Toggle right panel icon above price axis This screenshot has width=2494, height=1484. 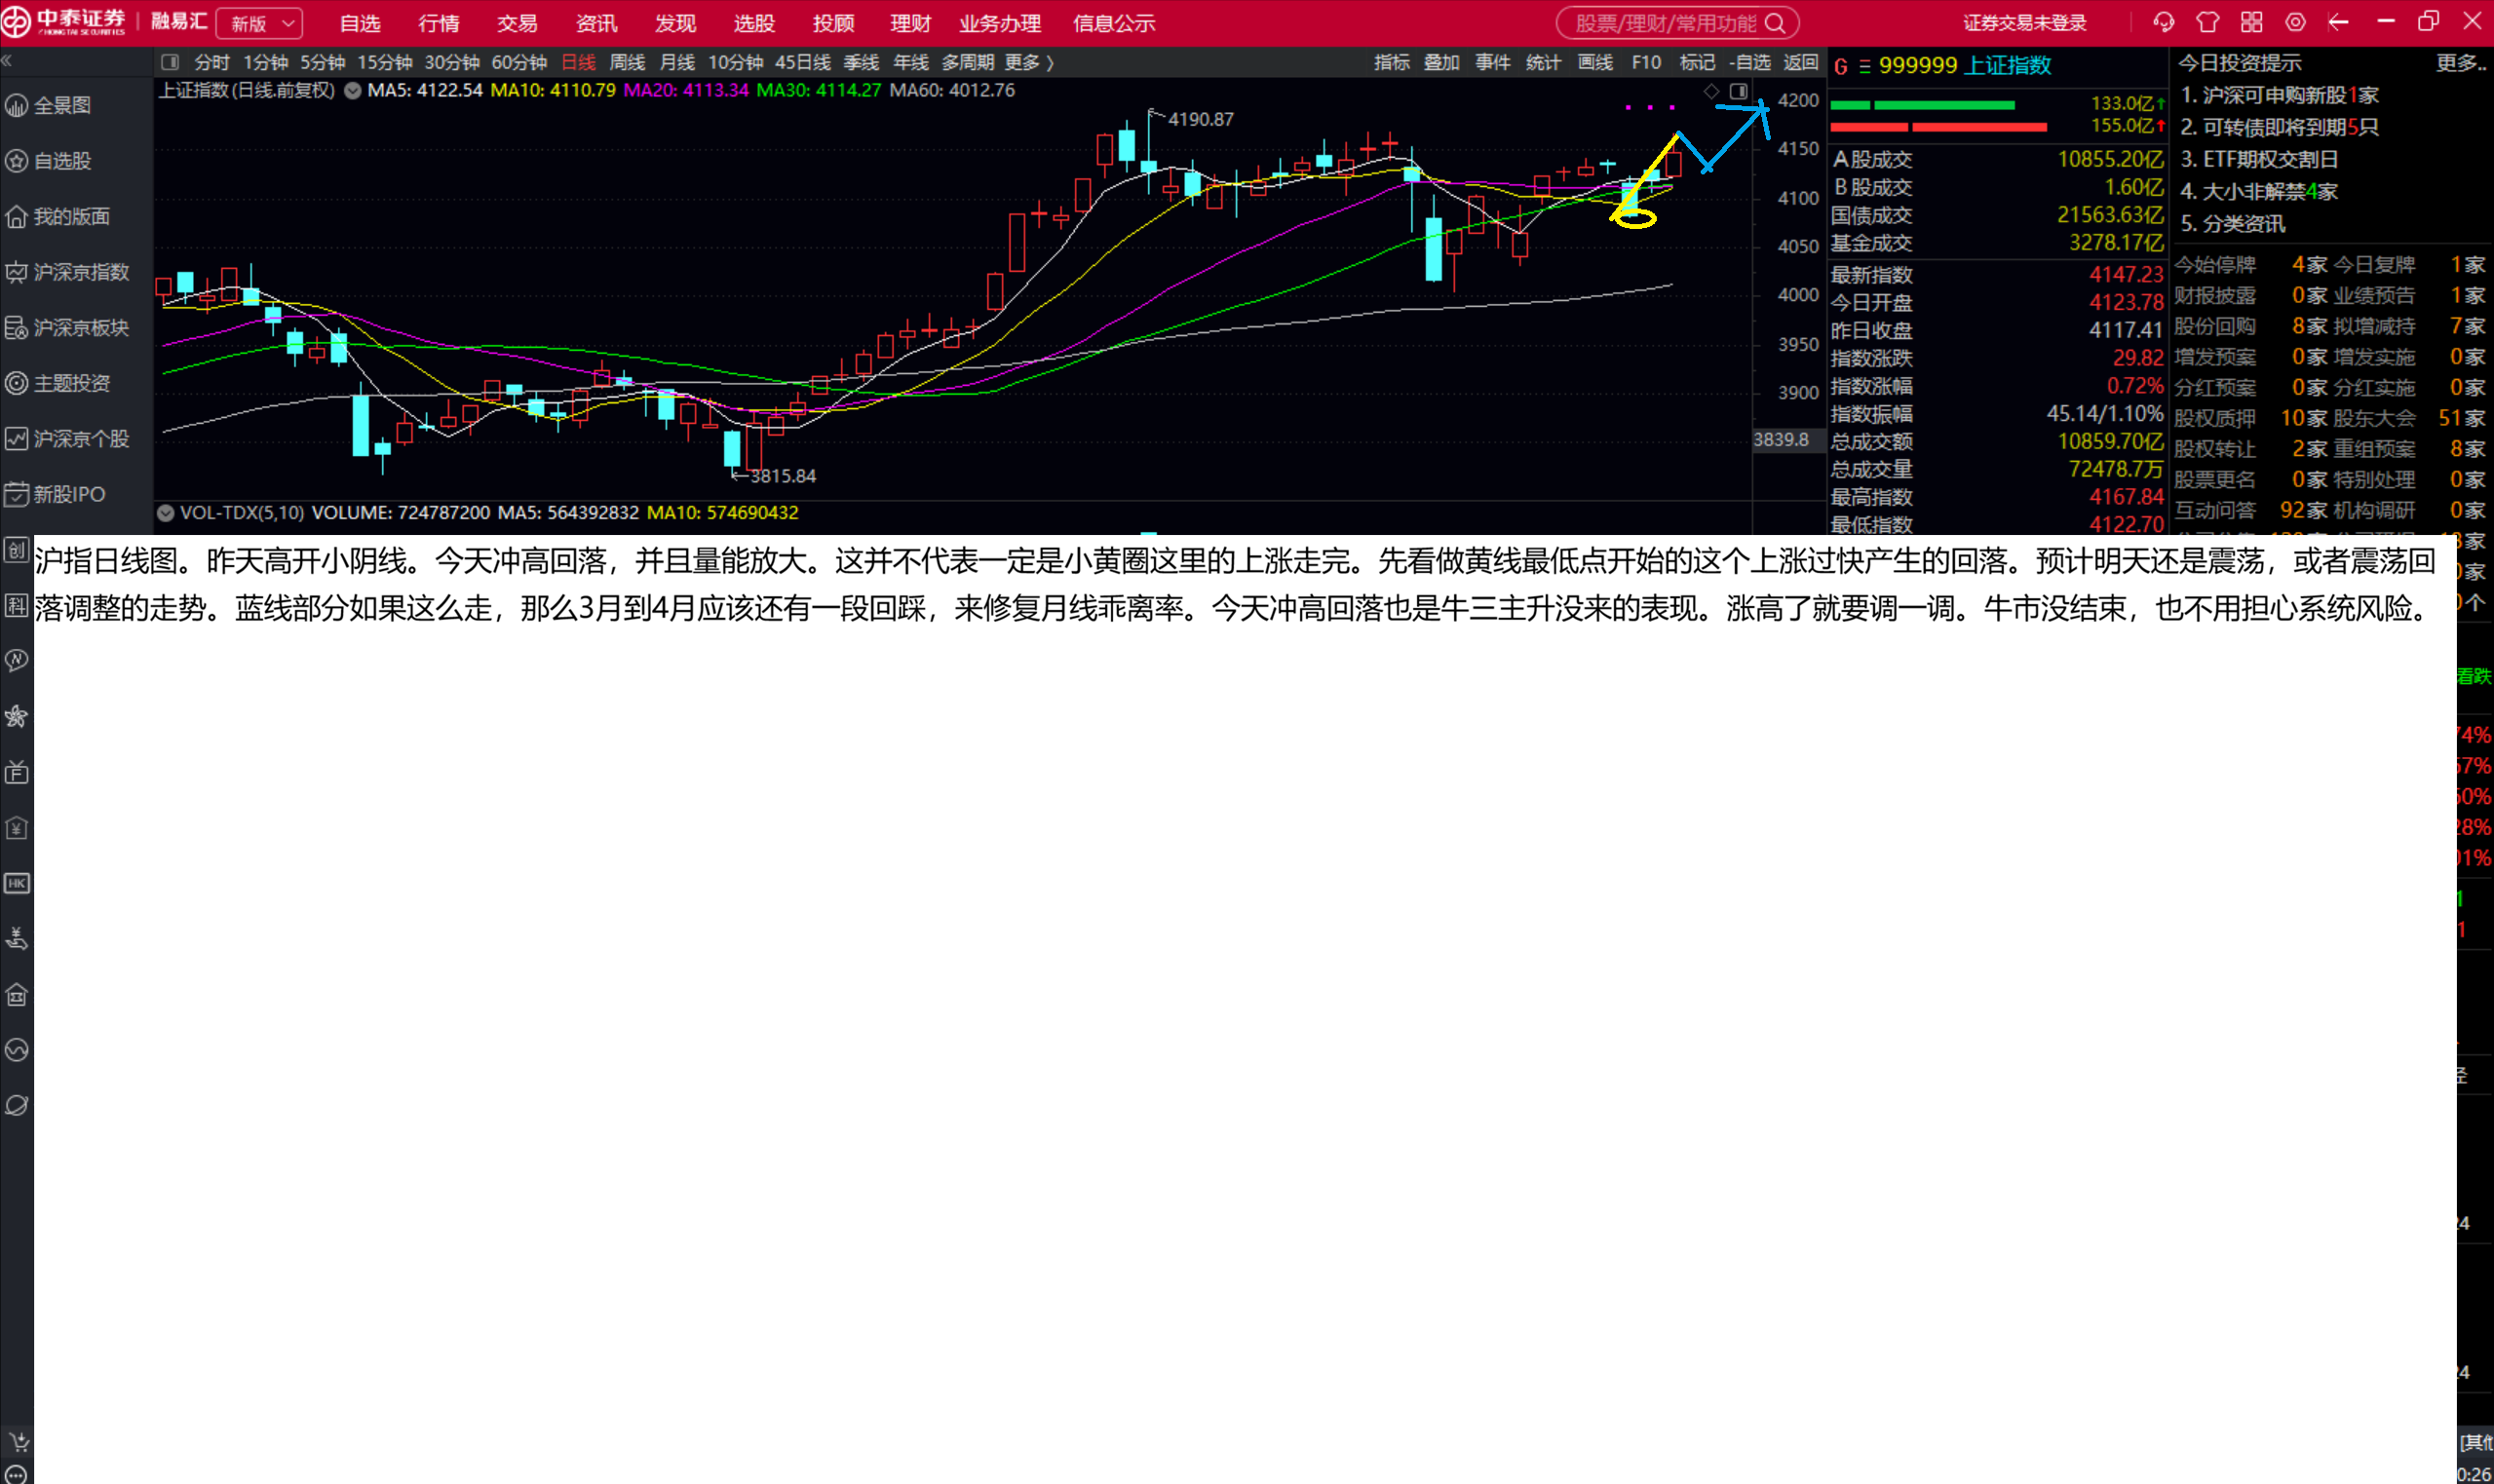[1739, 91]
